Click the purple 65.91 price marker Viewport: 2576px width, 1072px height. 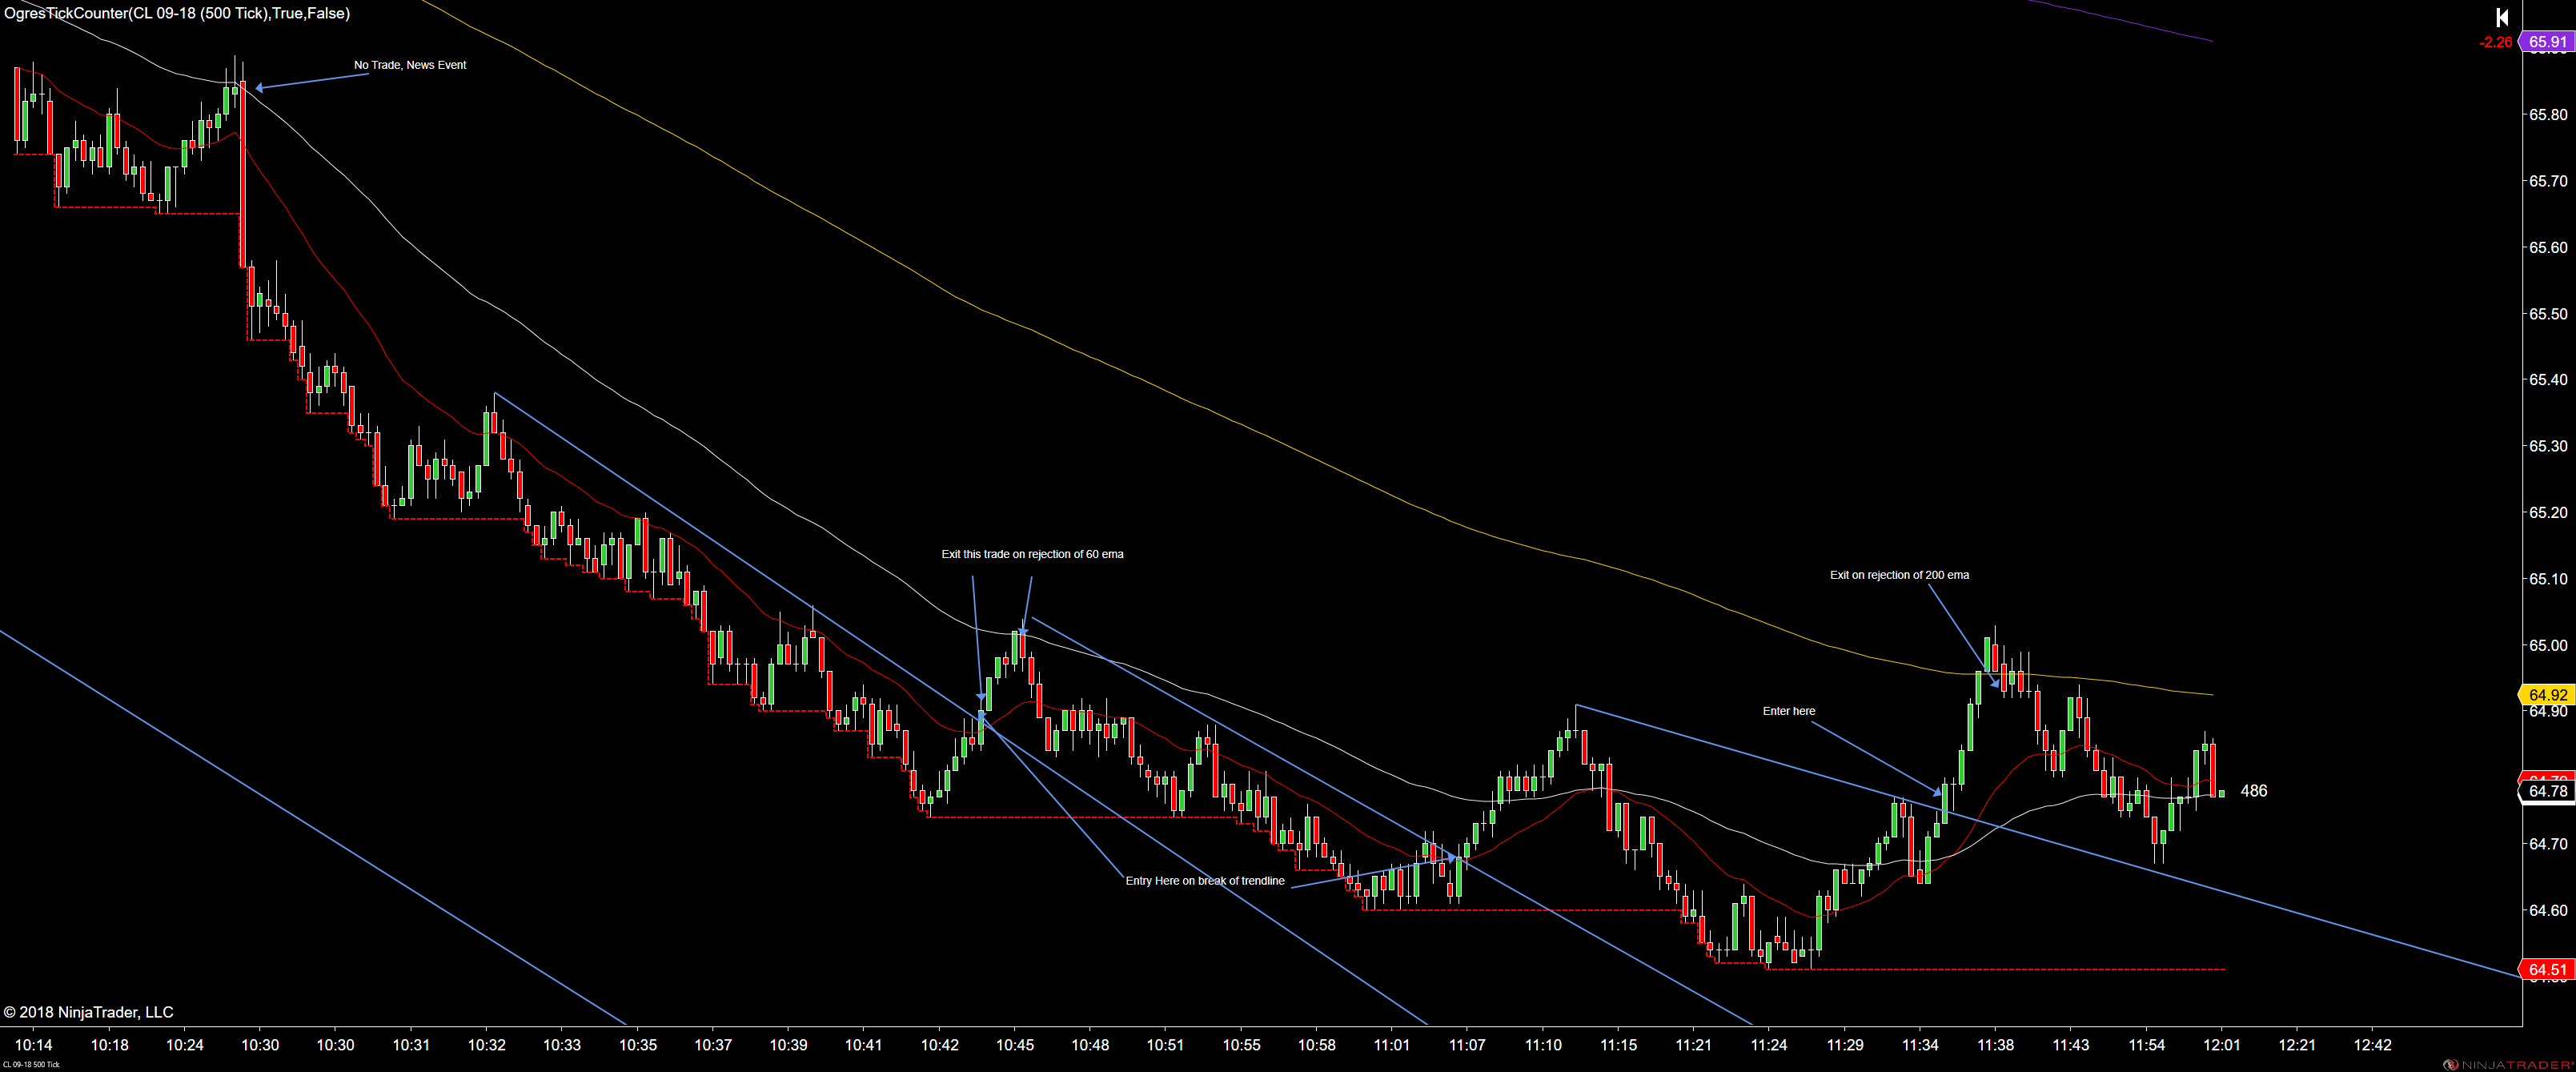(x=2547, y=42)
